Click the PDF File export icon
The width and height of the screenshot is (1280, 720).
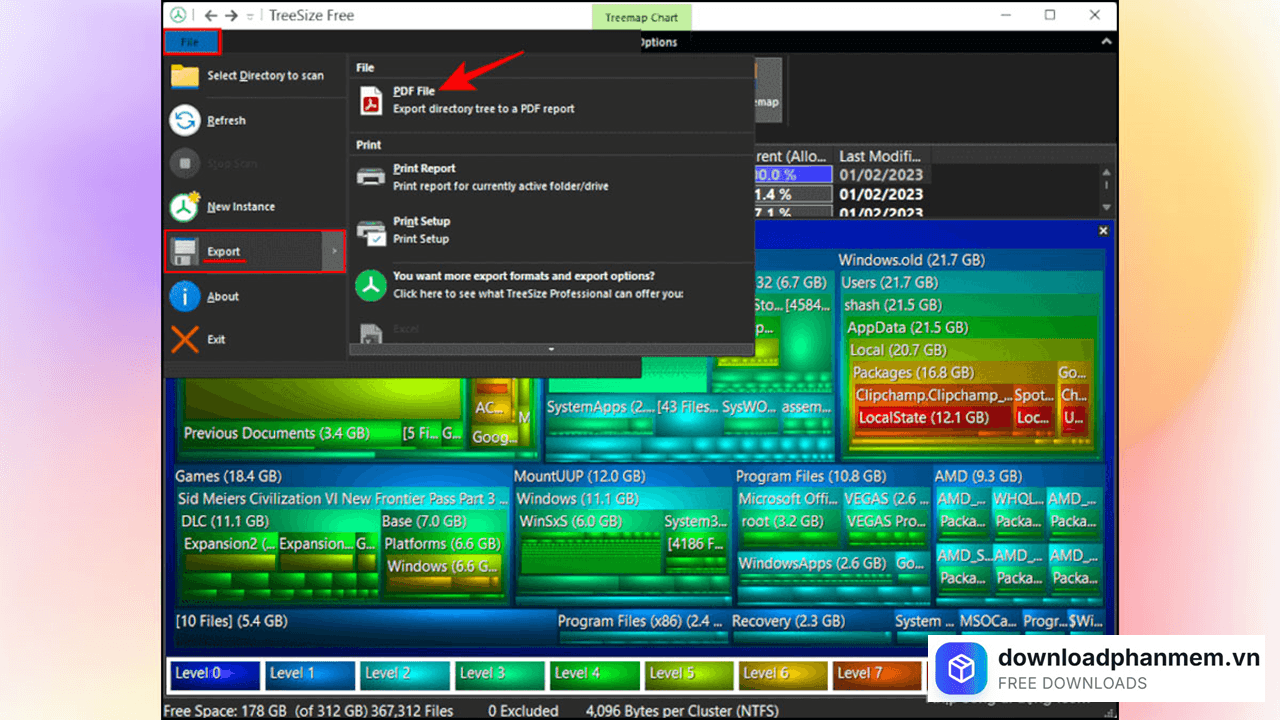[372, 100]
